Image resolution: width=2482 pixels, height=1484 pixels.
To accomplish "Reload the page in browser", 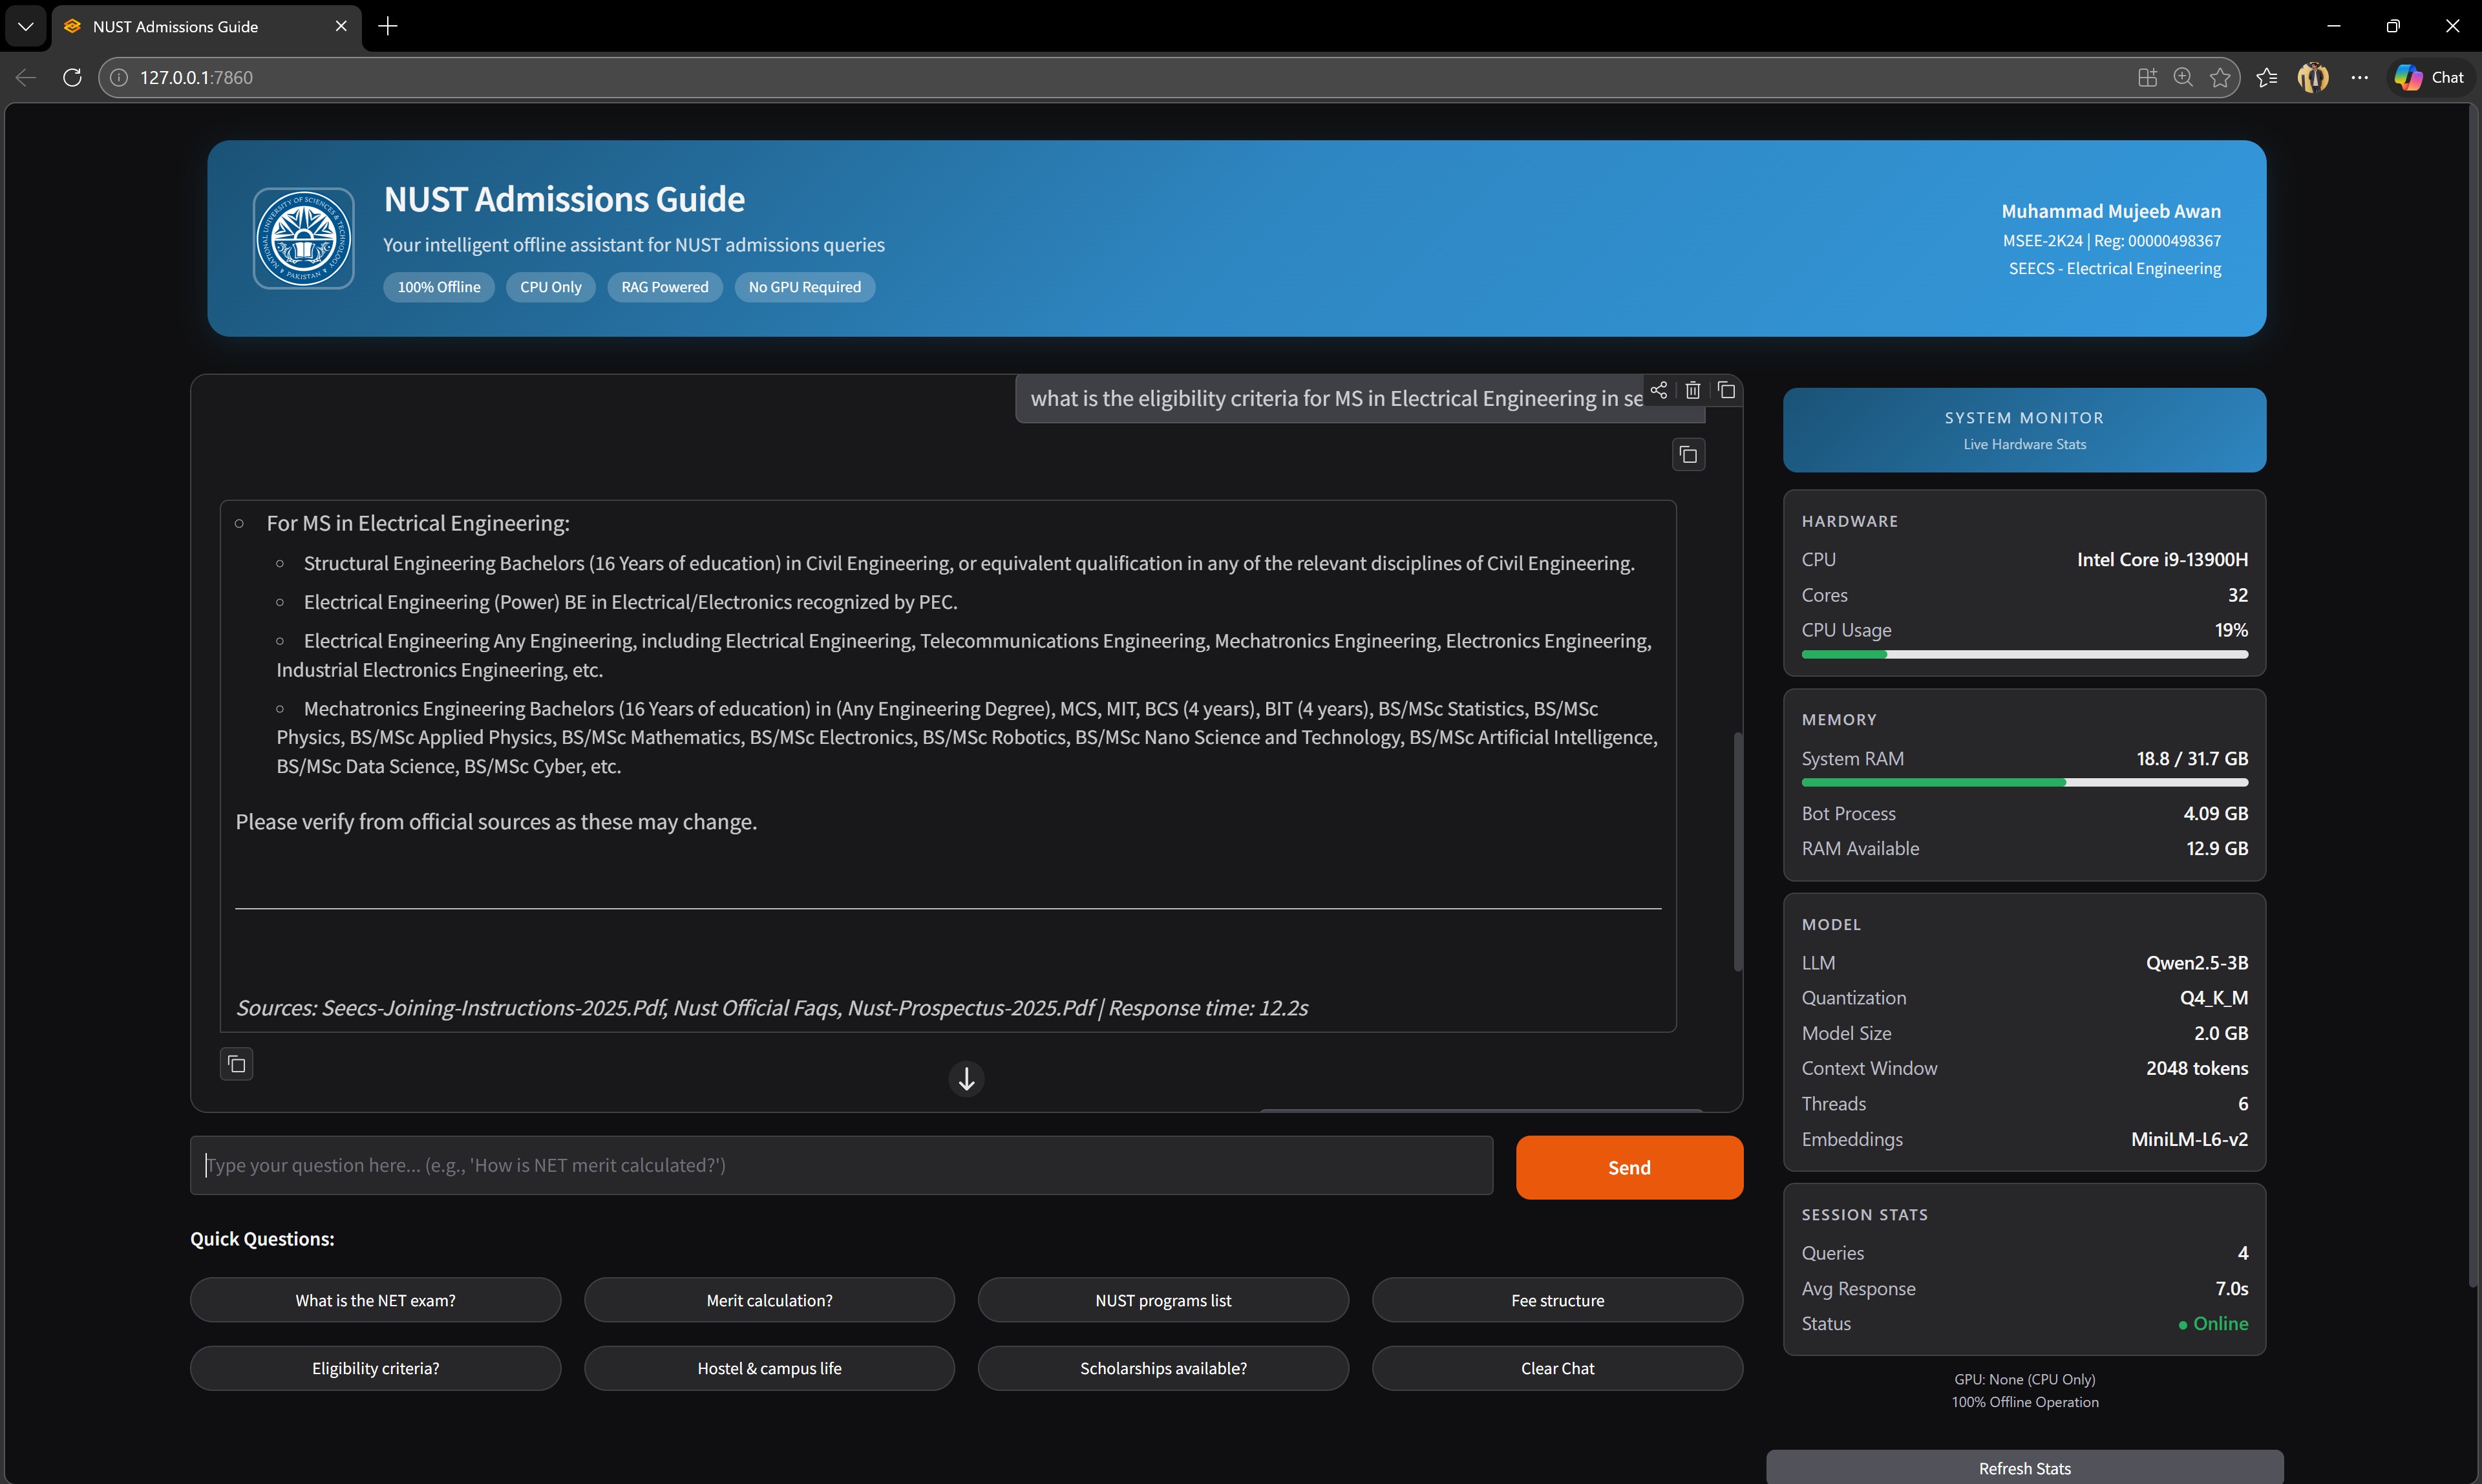I will pos(72,77).
